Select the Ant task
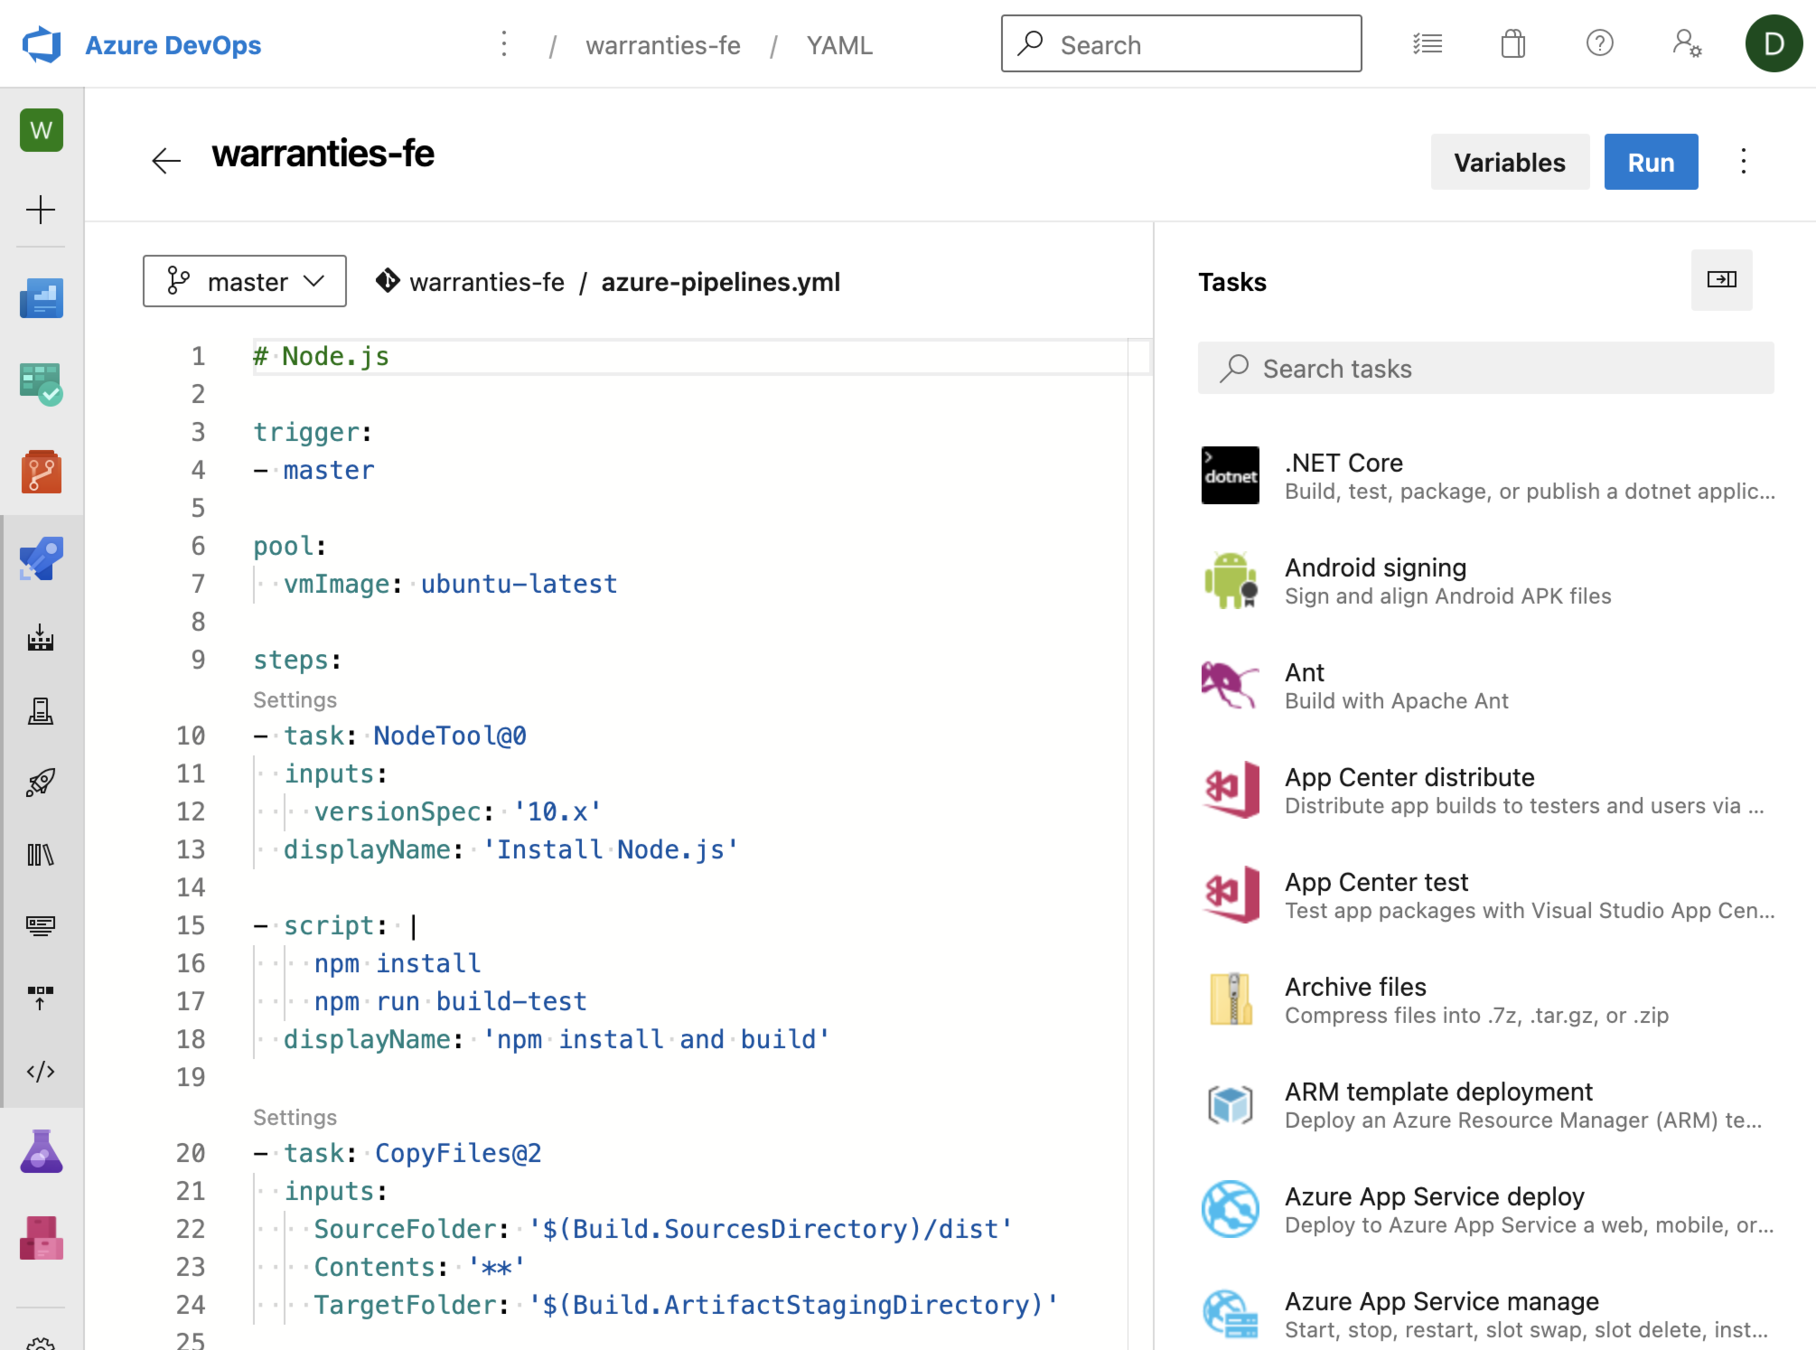 click(1486, 686)
